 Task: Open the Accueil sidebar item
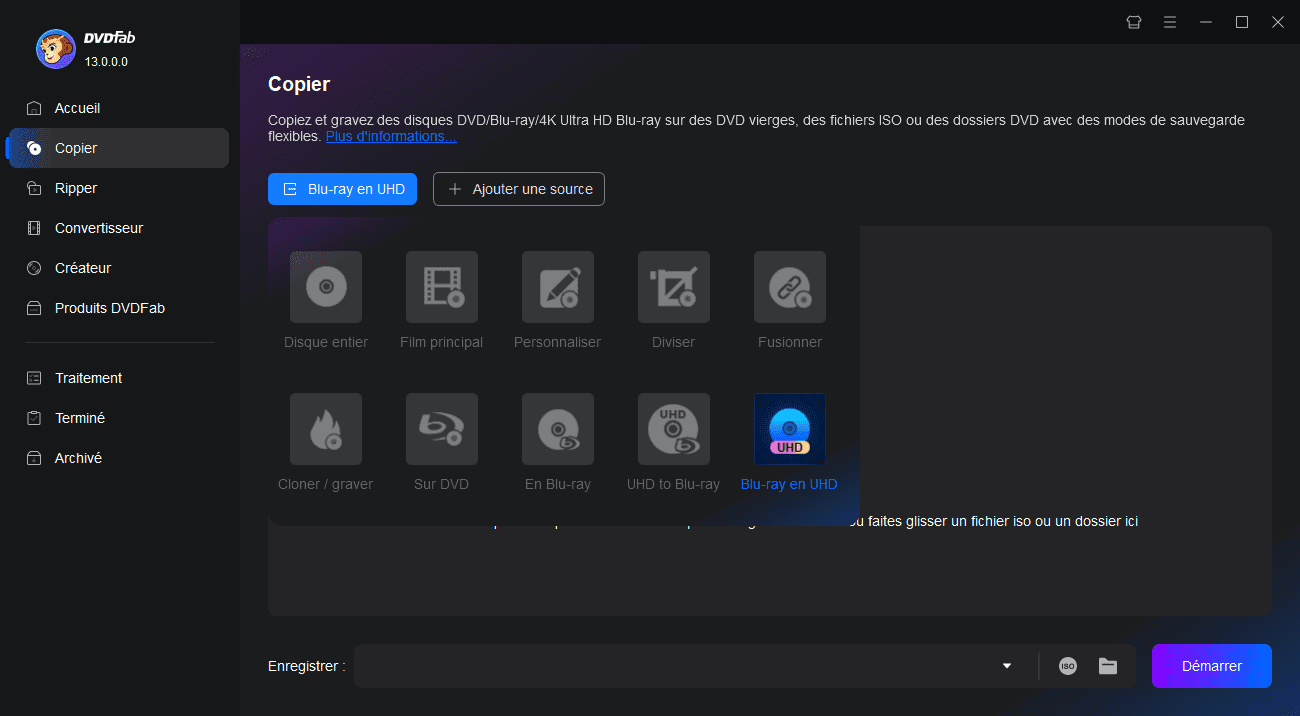pos(118,108)
